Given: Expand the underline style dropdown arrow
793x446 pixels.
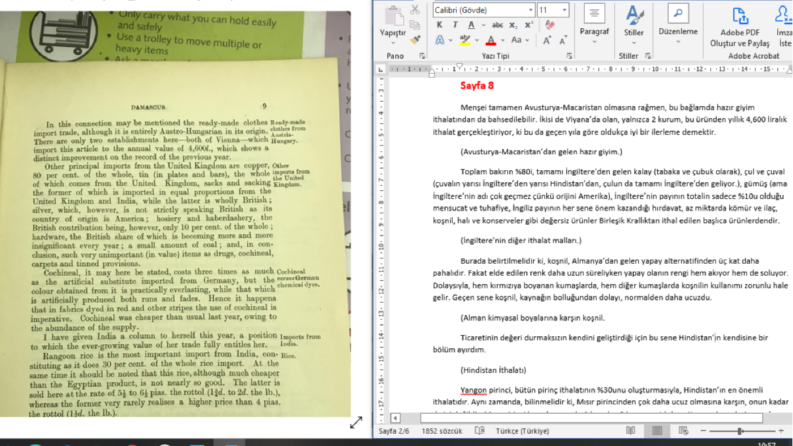Looking at the screenshot, I should [483, 25].
